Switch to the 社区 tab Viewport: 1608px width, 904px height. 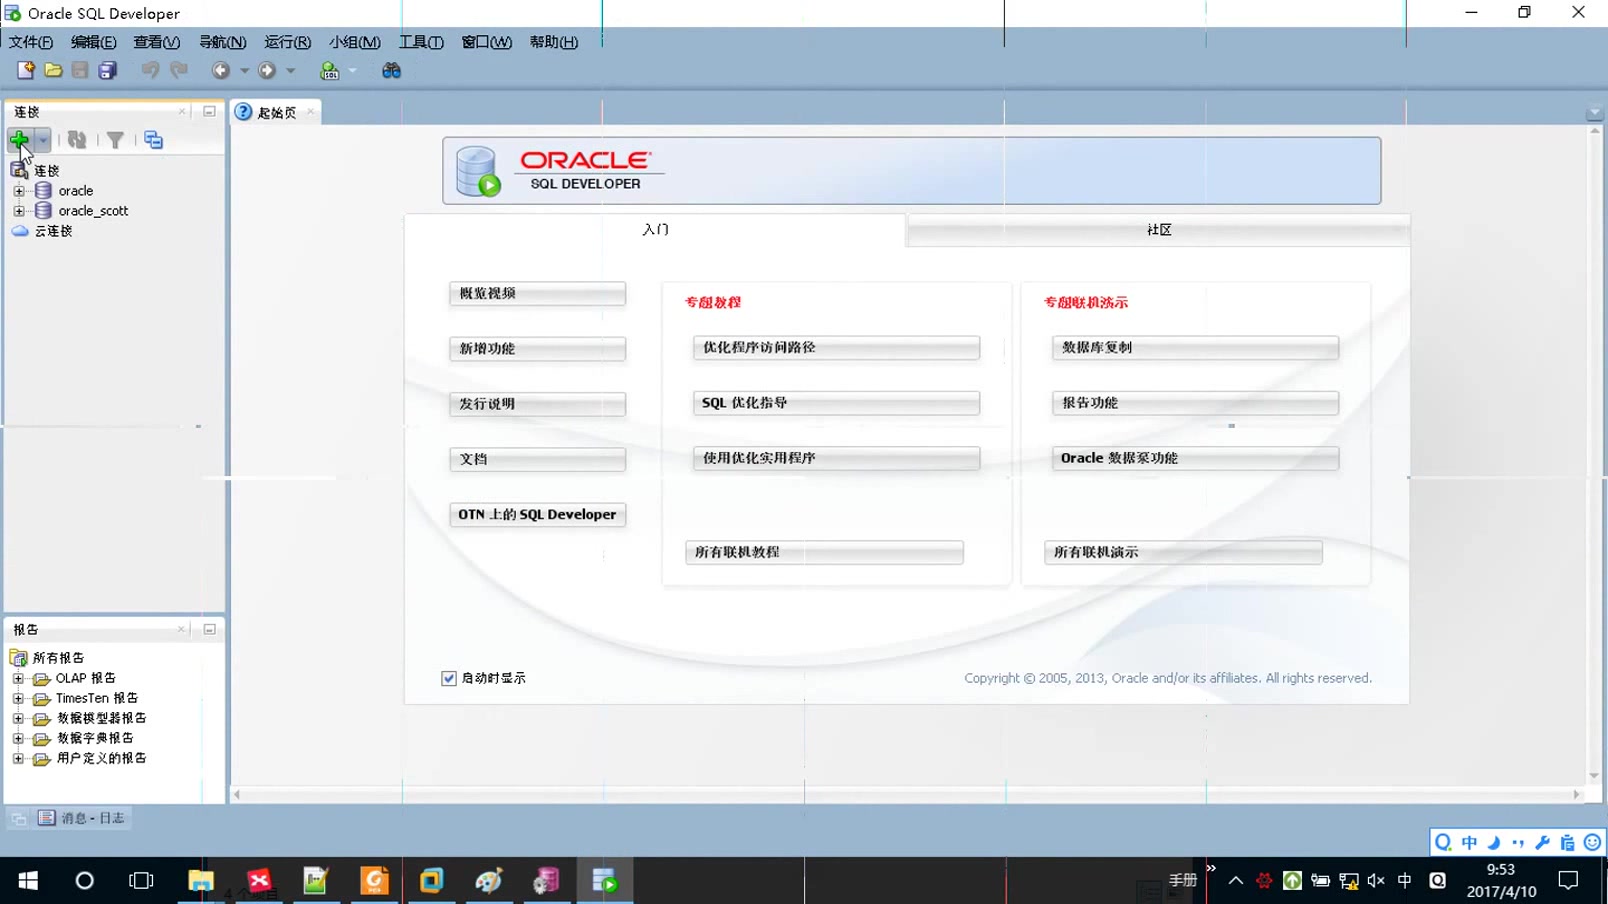[1159, 230]
